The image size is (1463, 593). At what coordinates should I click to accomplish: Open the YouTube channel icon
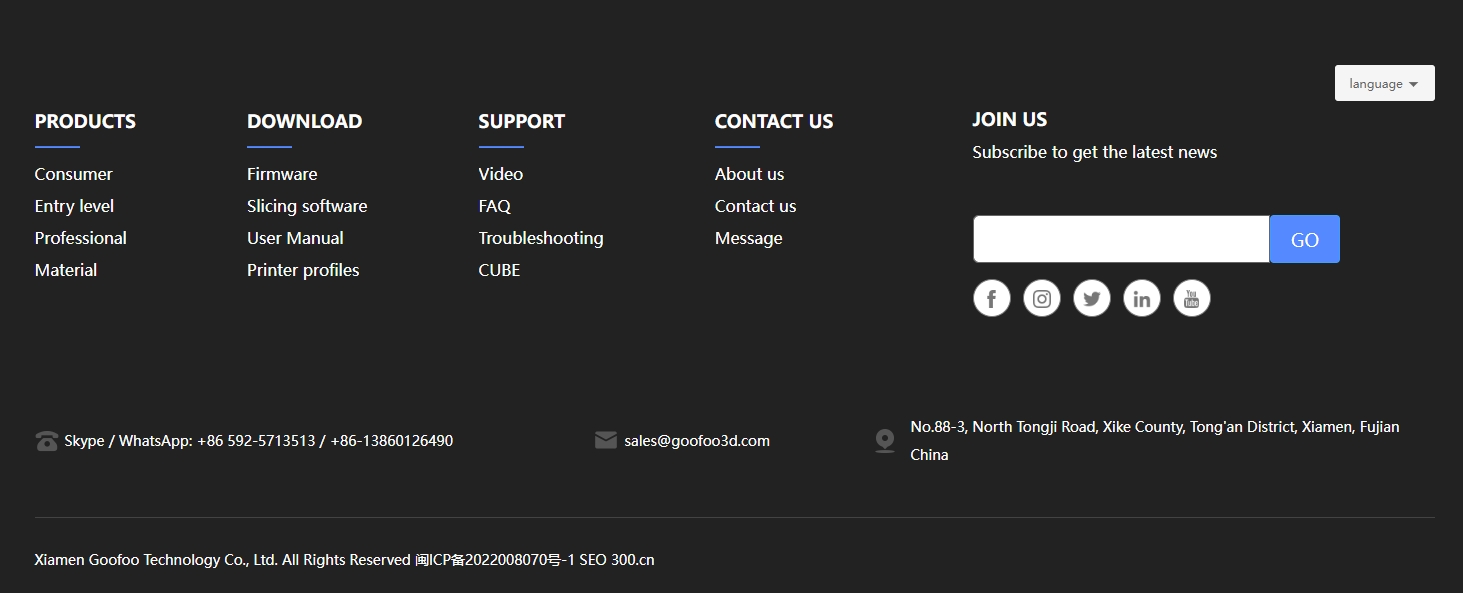pos(1191,298)
